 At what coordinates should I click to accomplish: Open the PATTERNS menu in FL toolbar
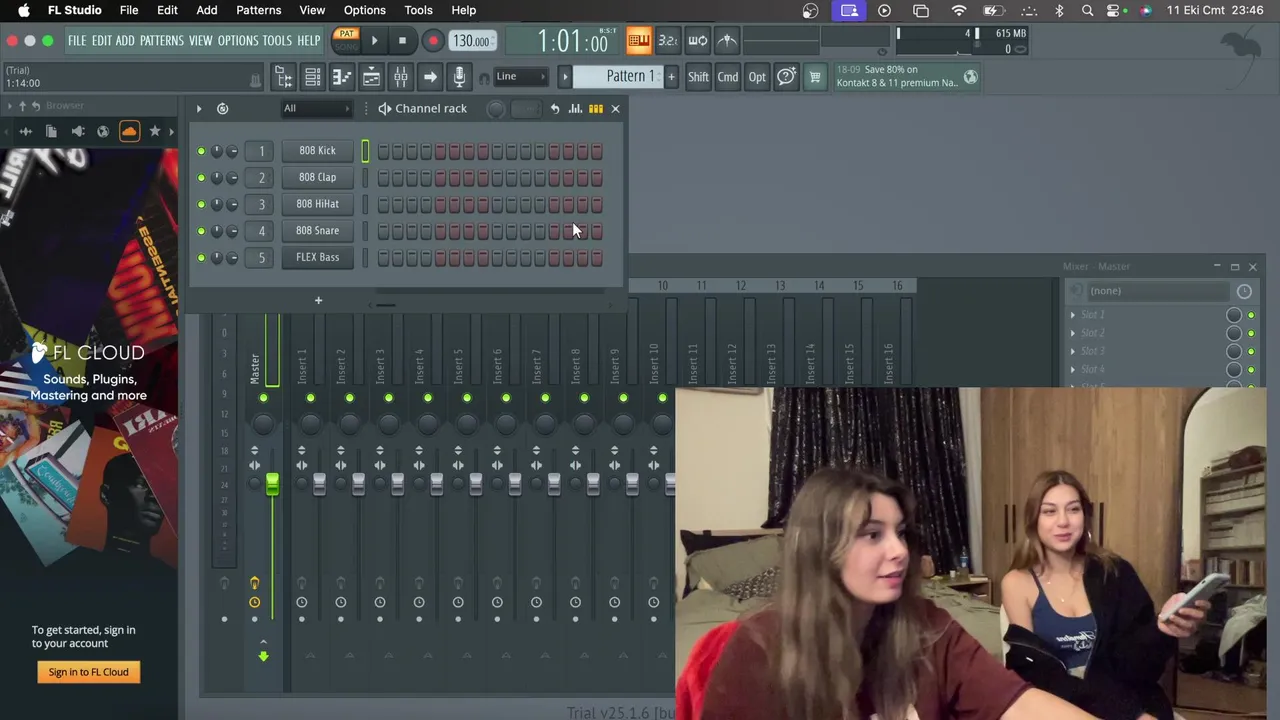(x=161, y=41)
